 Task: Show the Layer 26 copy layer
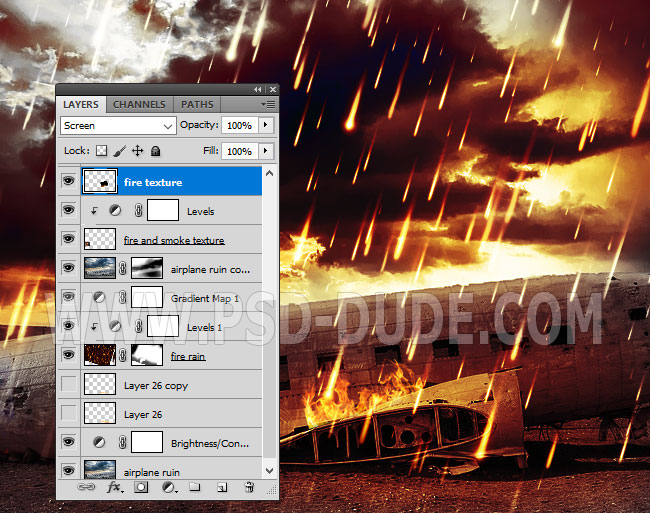pos(68,384)
